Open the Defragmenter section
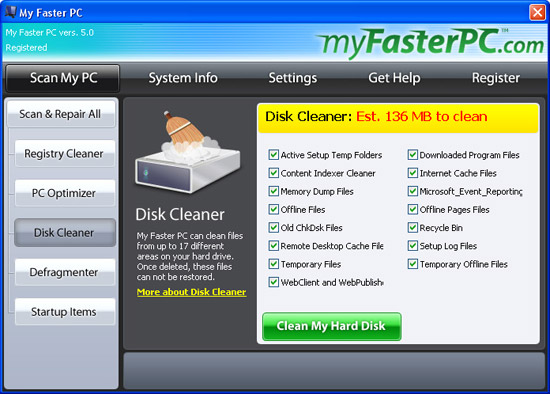 click(x=65, y=272)
